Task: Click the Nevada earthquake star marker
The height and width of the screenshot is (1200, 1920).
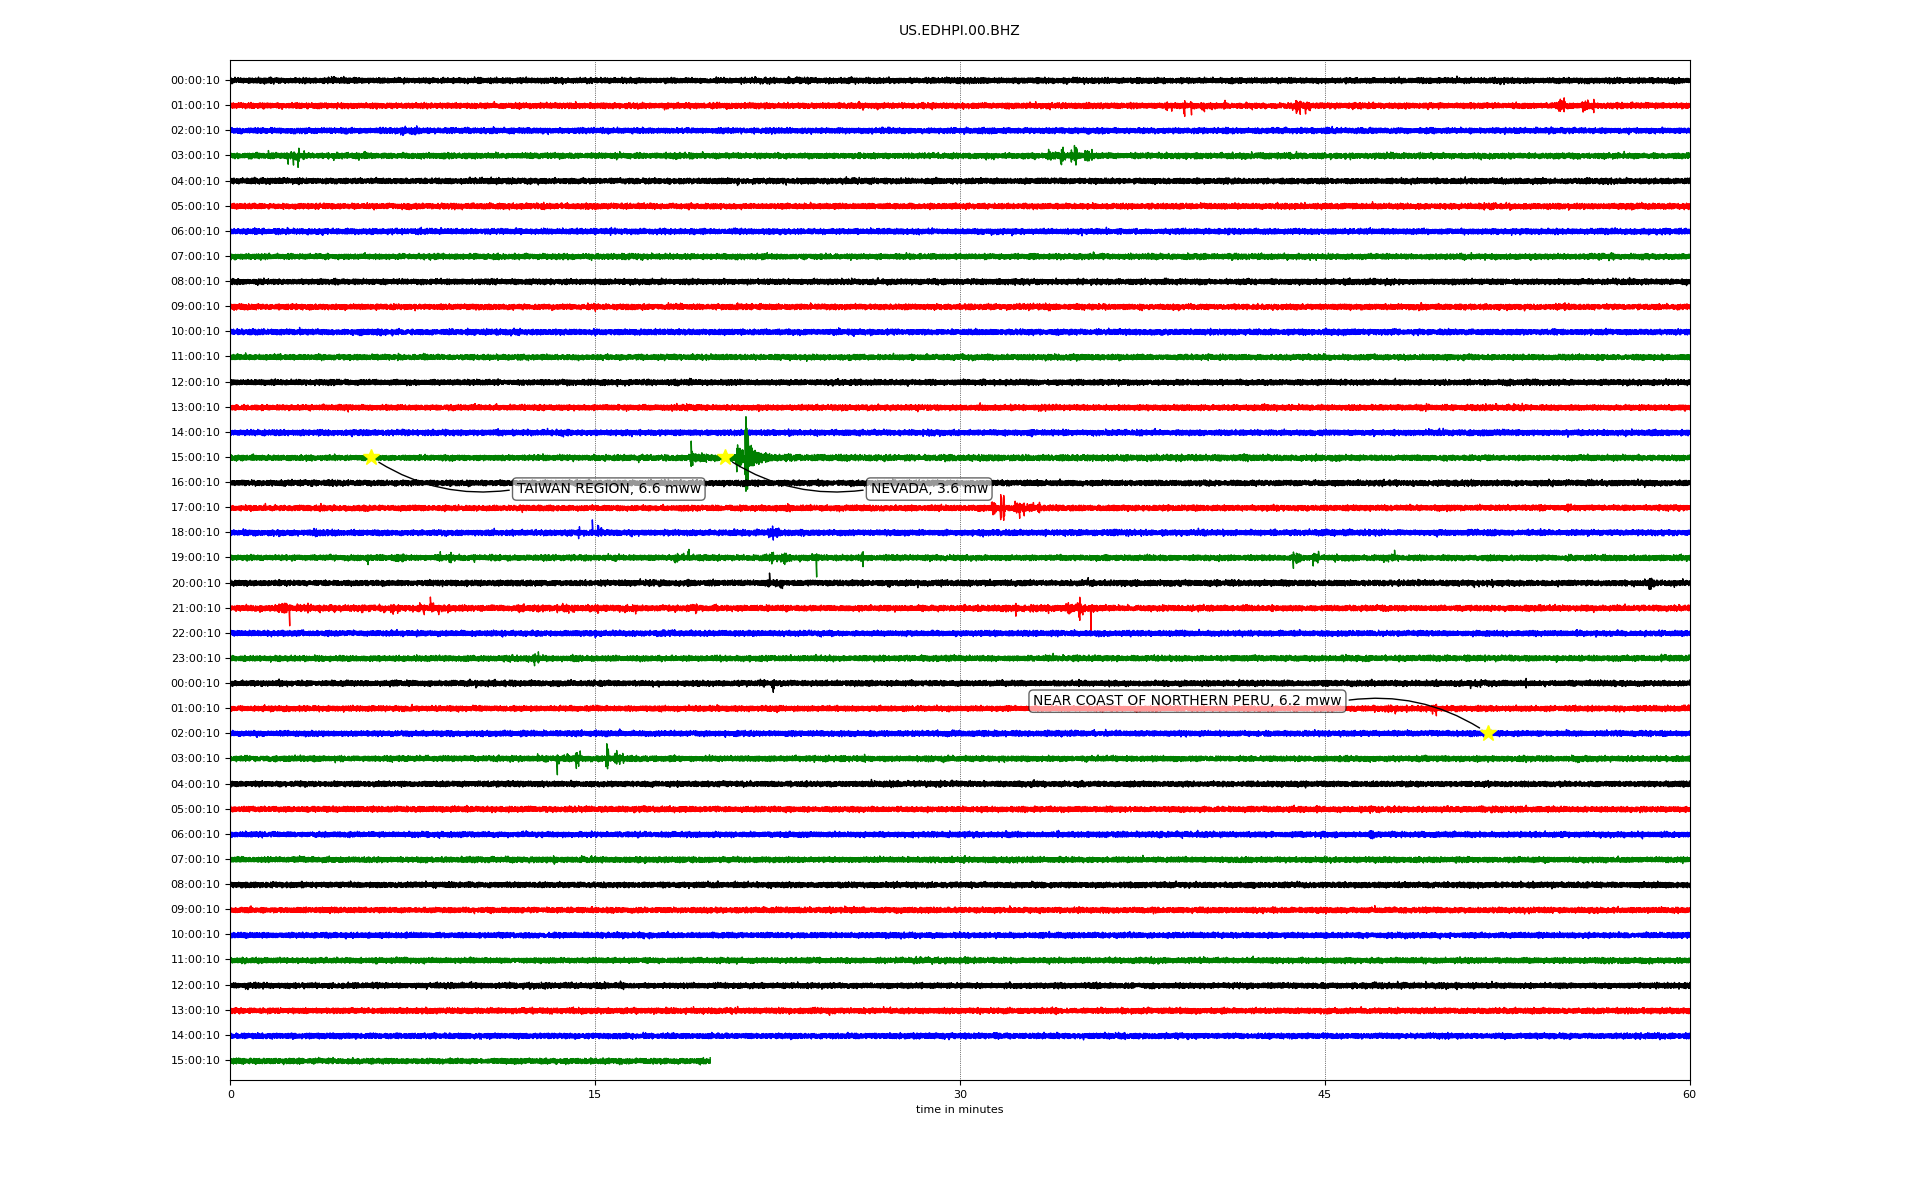Action: (726, 457)
